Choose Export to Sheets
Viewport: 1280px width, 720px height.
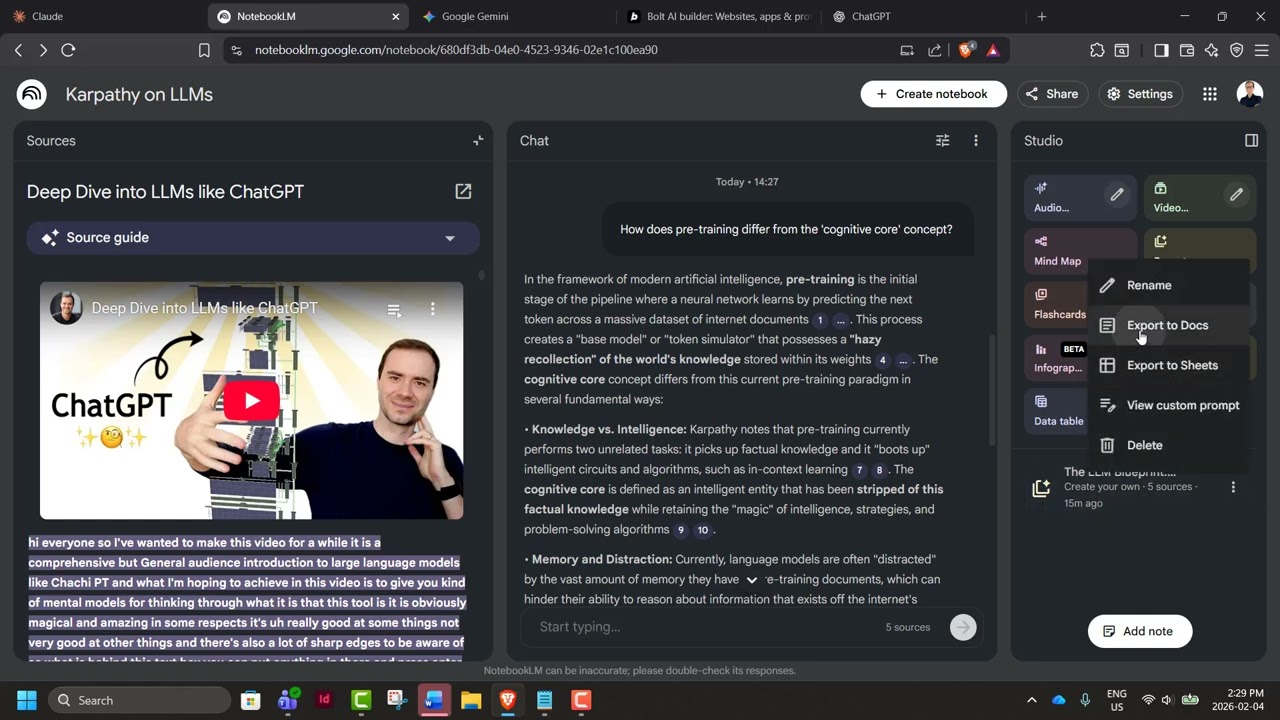(x=1168, y=365)
